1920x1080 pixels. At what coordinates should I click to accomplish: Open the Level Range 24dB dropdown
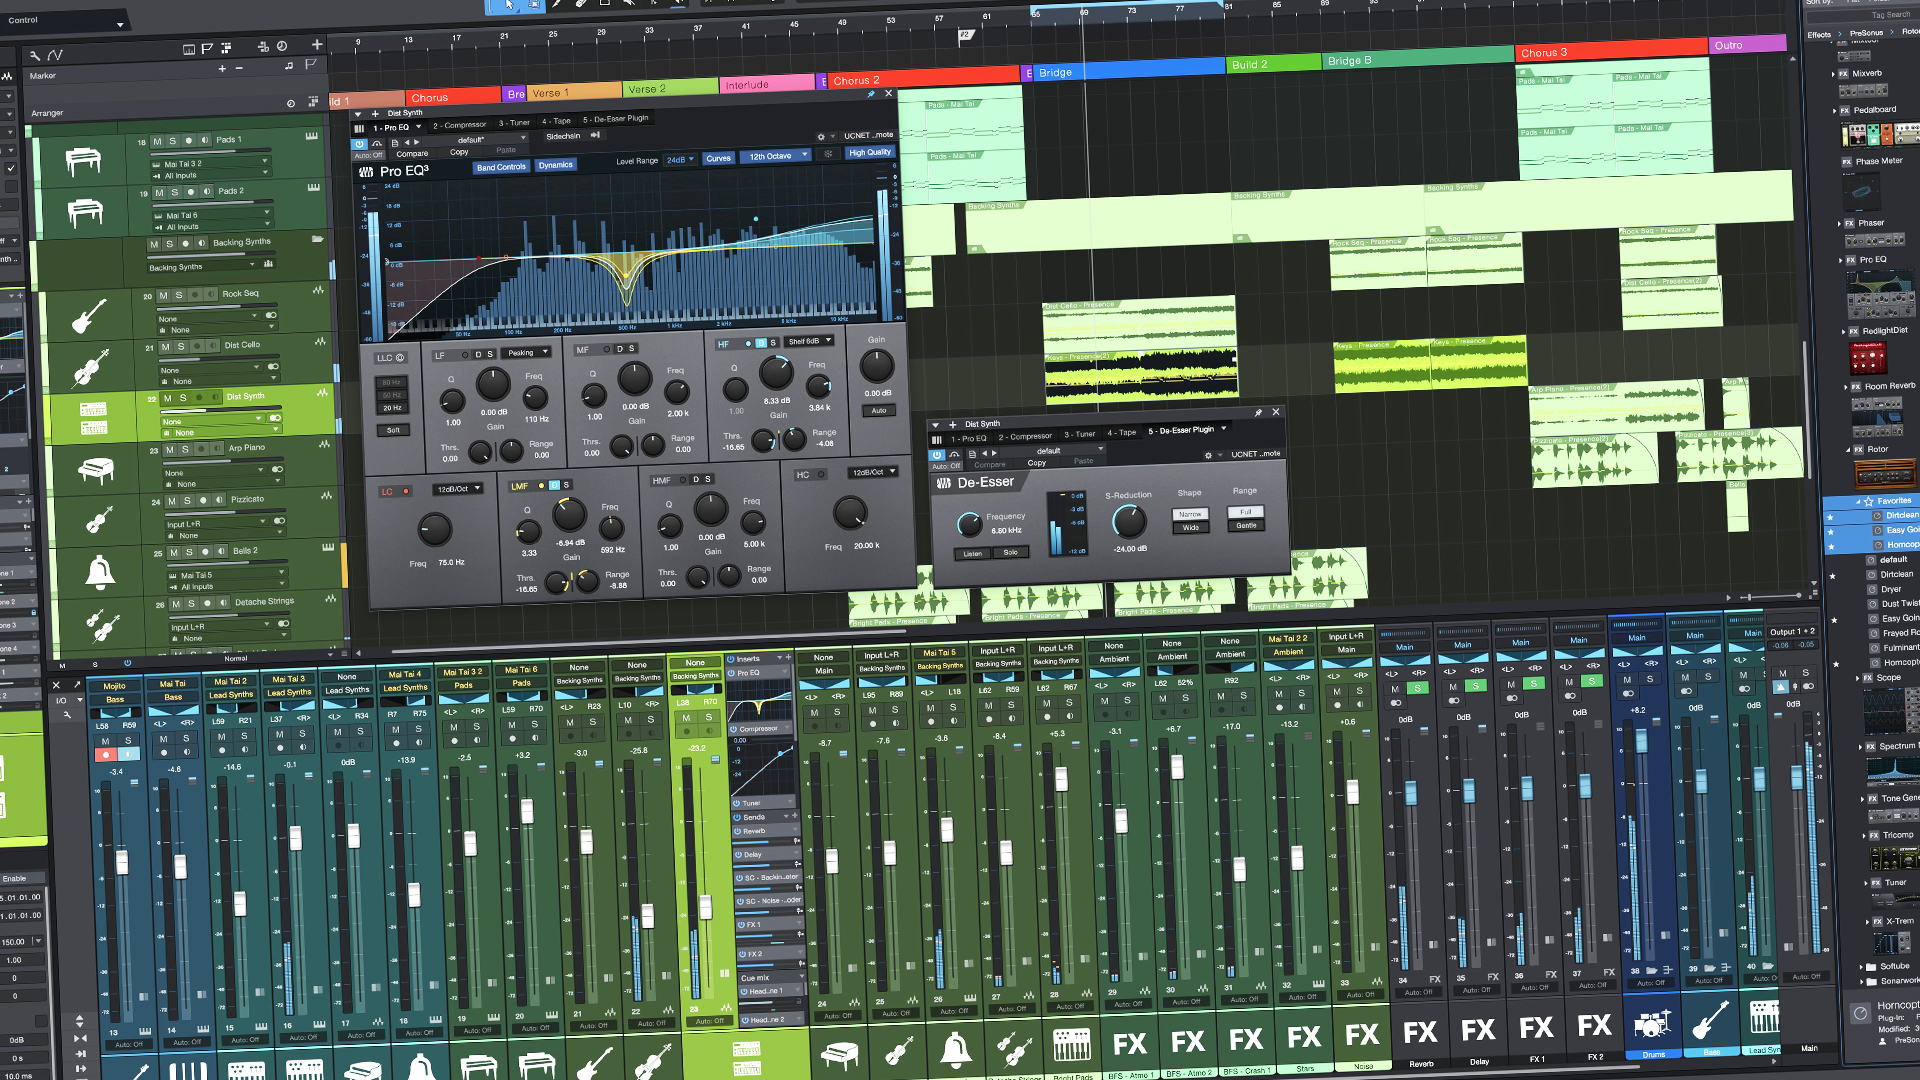pos(680,159)
